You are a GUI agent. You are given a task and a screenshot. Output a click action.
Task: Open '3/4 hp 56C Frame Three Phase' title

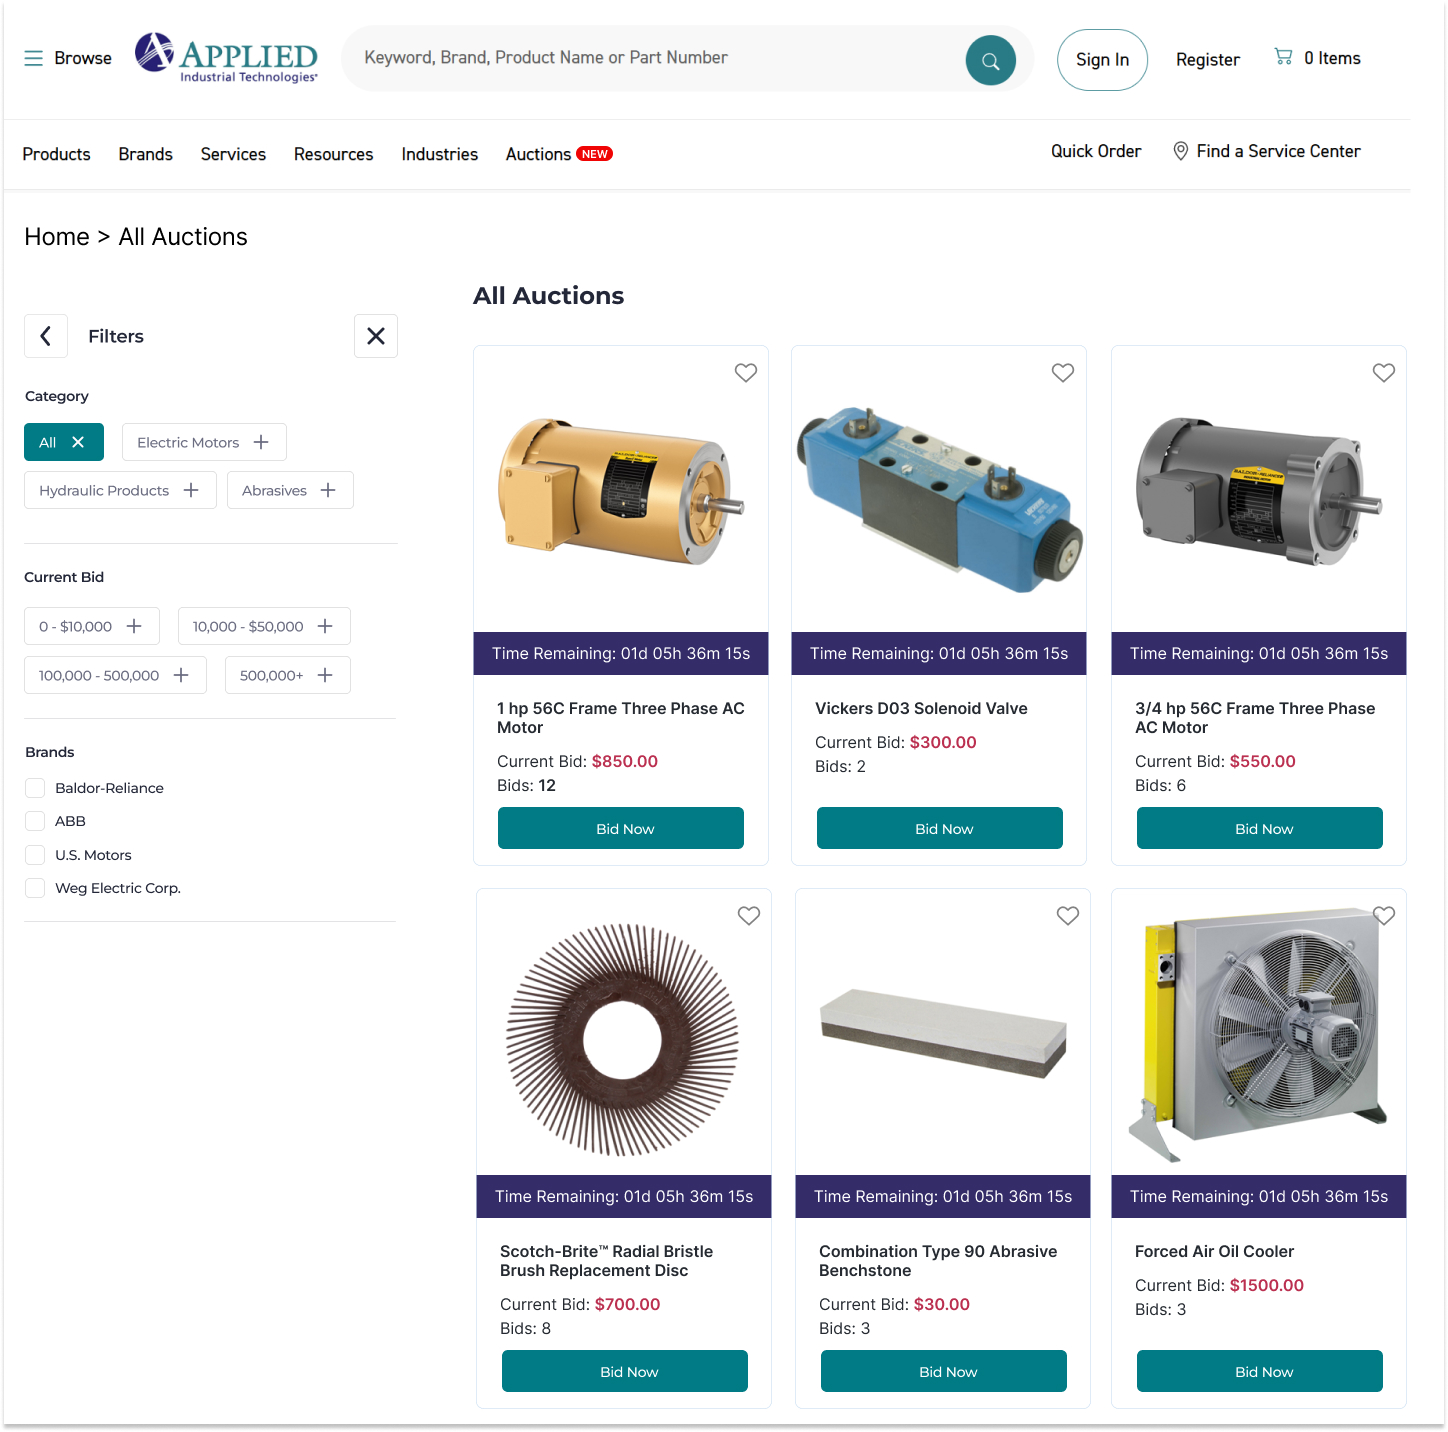coord(1255,718)
